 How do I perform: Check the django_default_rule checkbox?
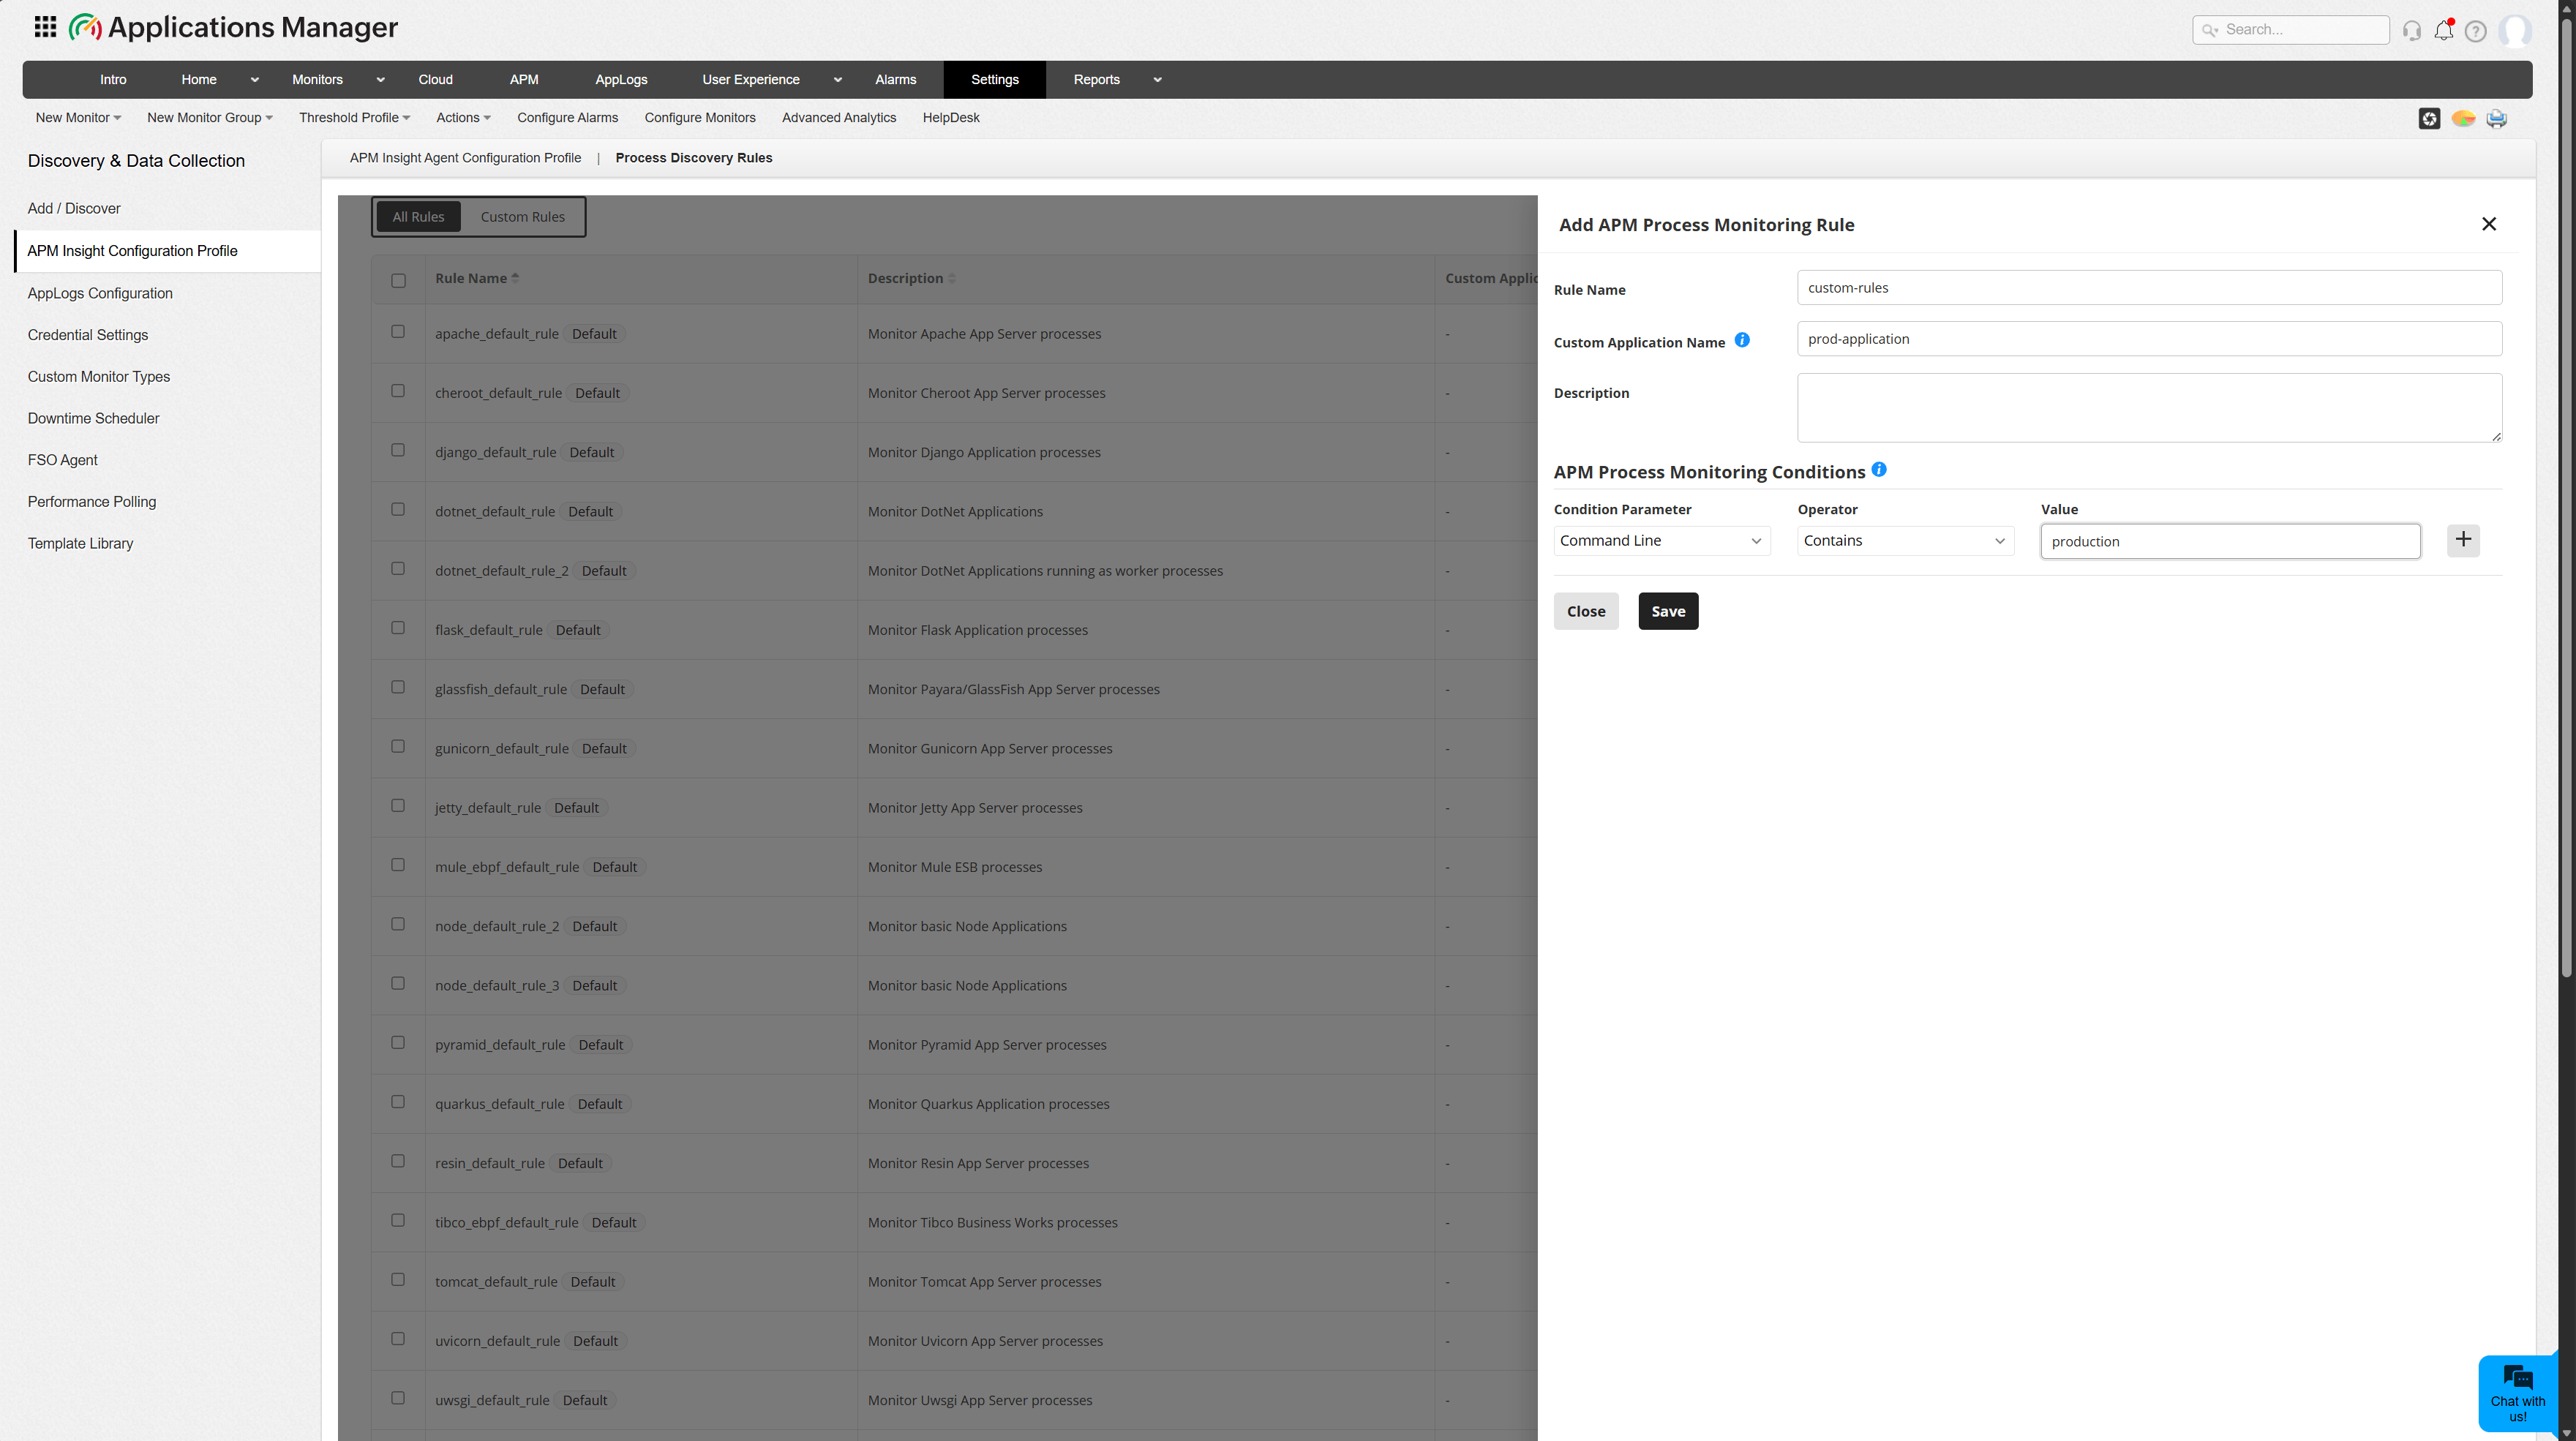pyautogui.click(x=398, y=450)
